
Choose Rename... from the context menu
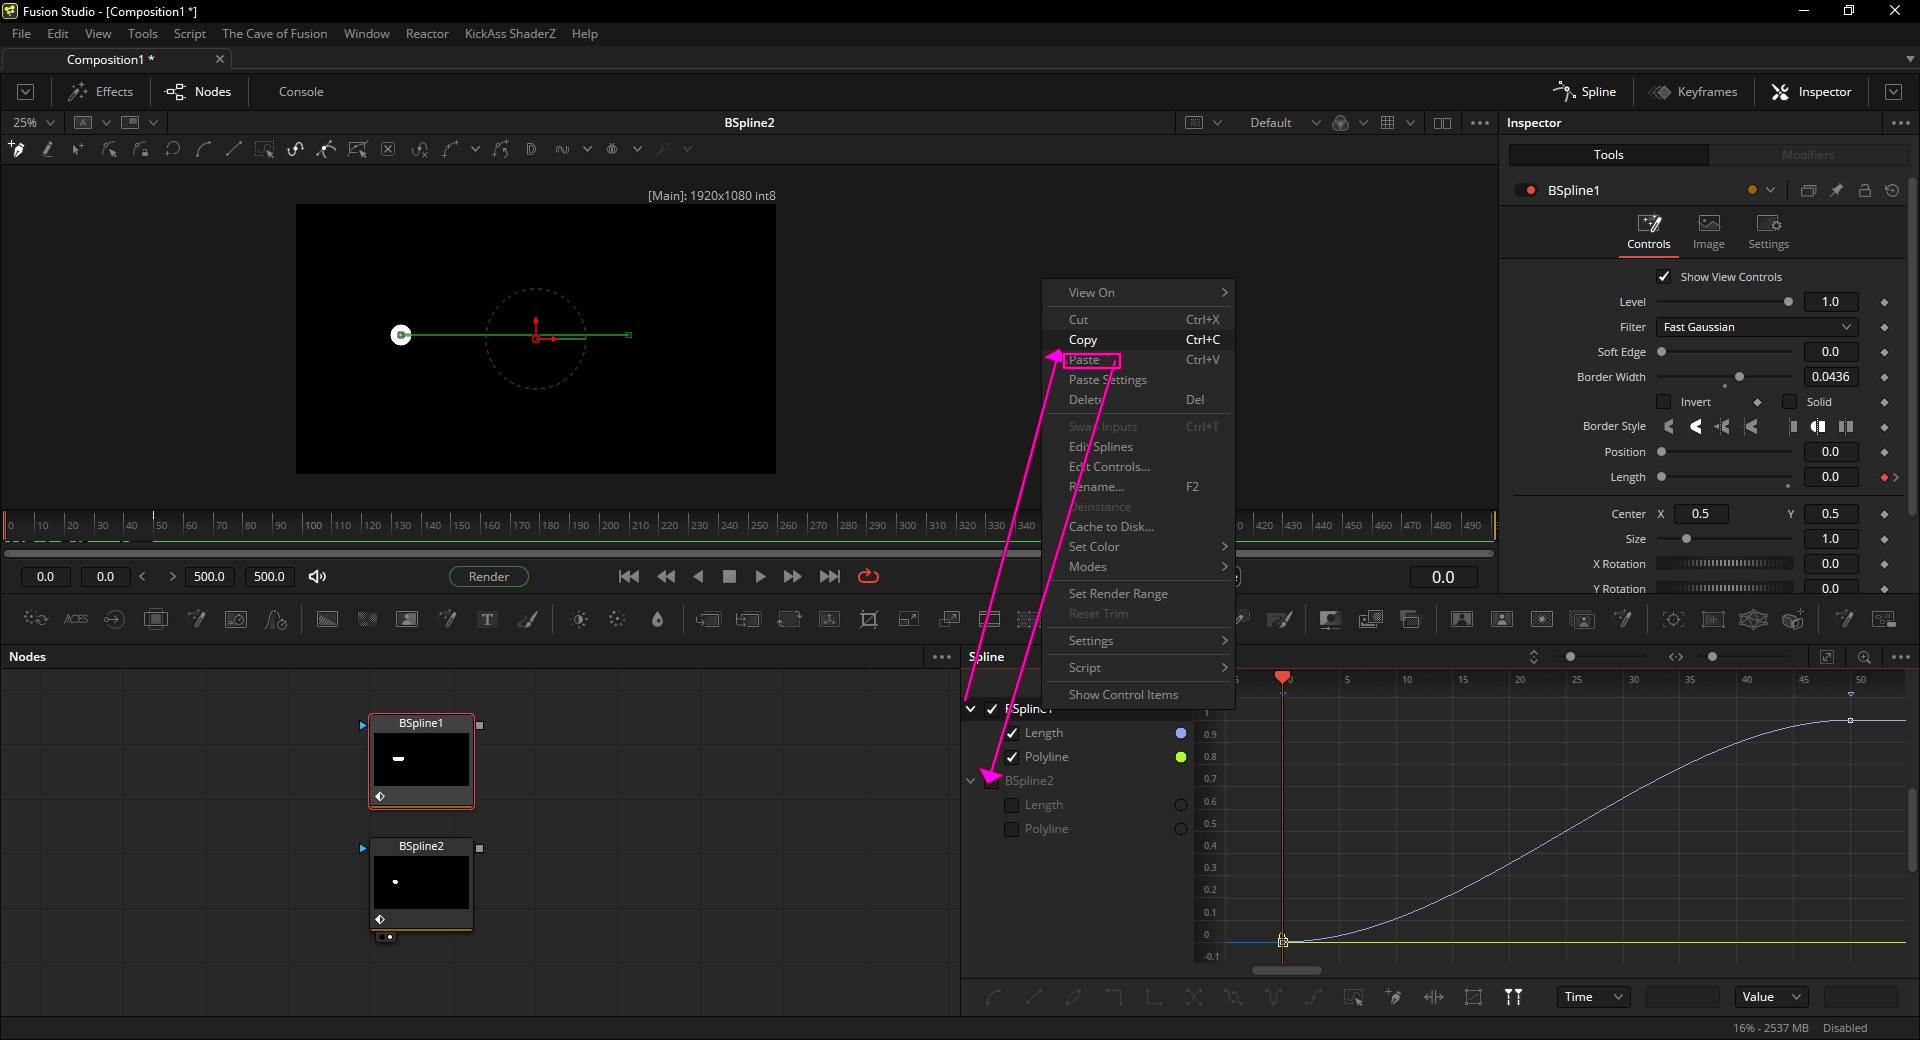tap(1138, 487)
